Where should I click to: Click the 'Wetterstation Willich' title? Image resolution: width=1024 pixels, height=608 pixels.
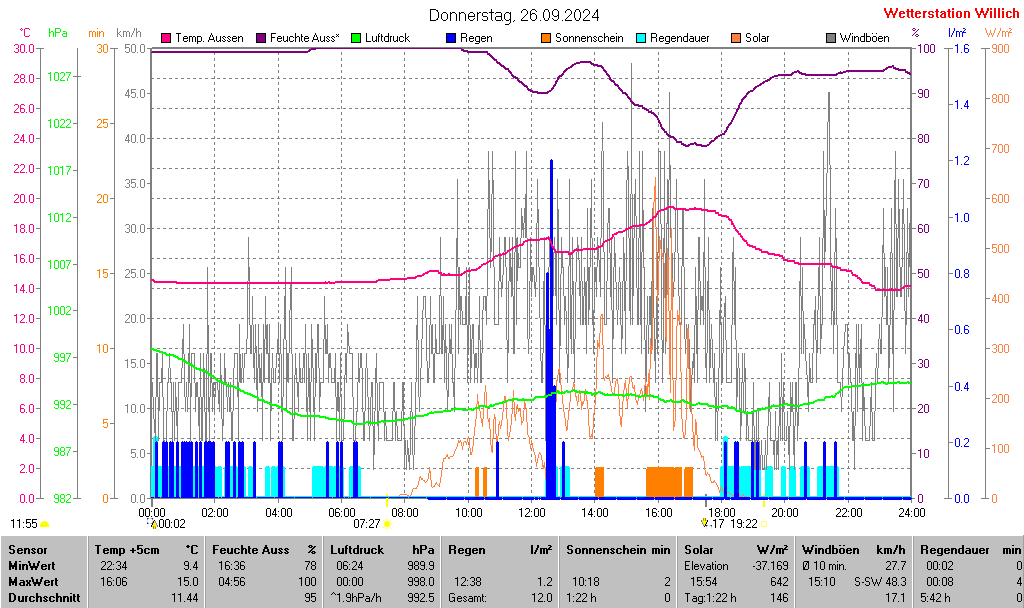[x=952, y=13]
